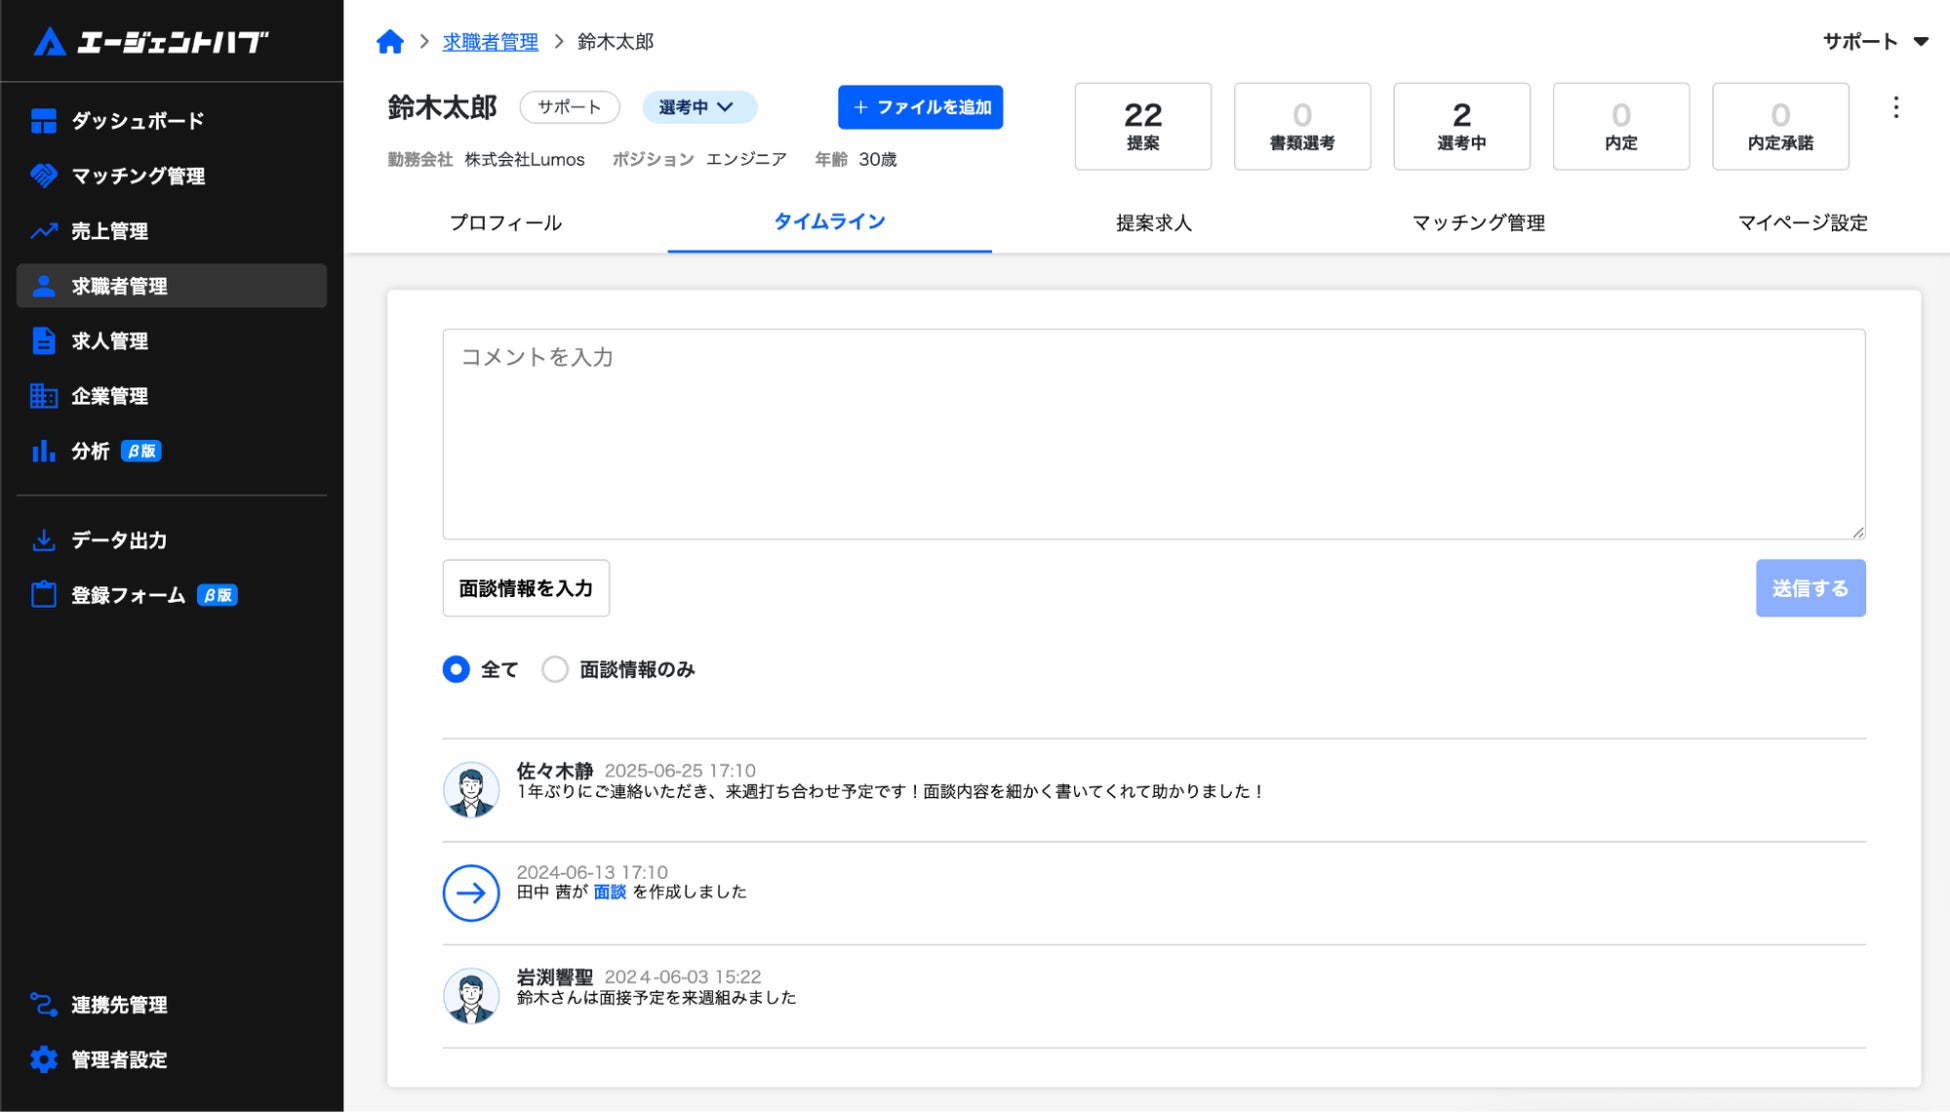Go to 売上管理 trend icon
The height and width of the screenshot is (1113, 1950).
(43, 231)
